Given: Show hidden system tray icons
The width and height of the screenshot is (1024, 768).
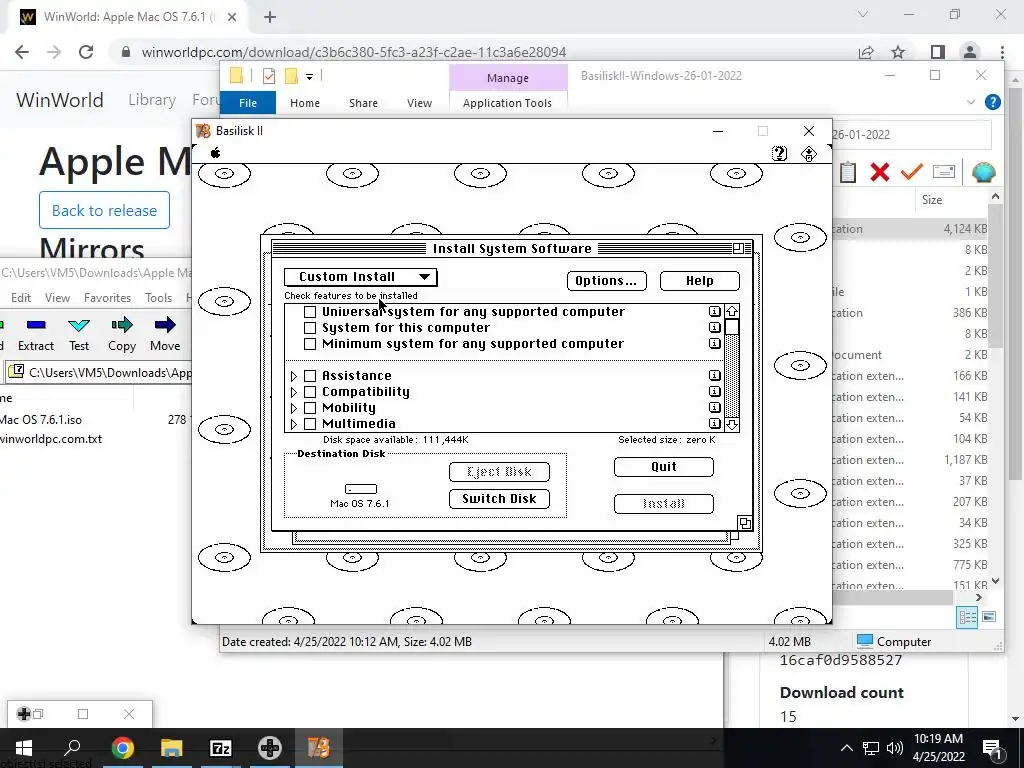Looking at the screenshot, I should 846,748.
